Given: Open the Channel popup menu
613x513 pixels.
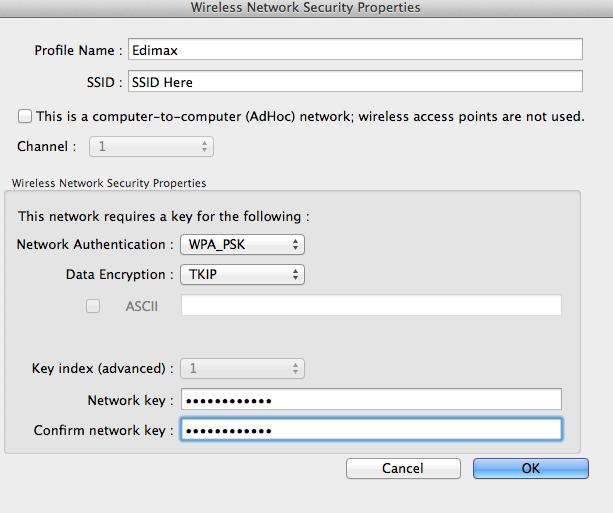Looking at the screenshot, I should [x=151, y=147].
